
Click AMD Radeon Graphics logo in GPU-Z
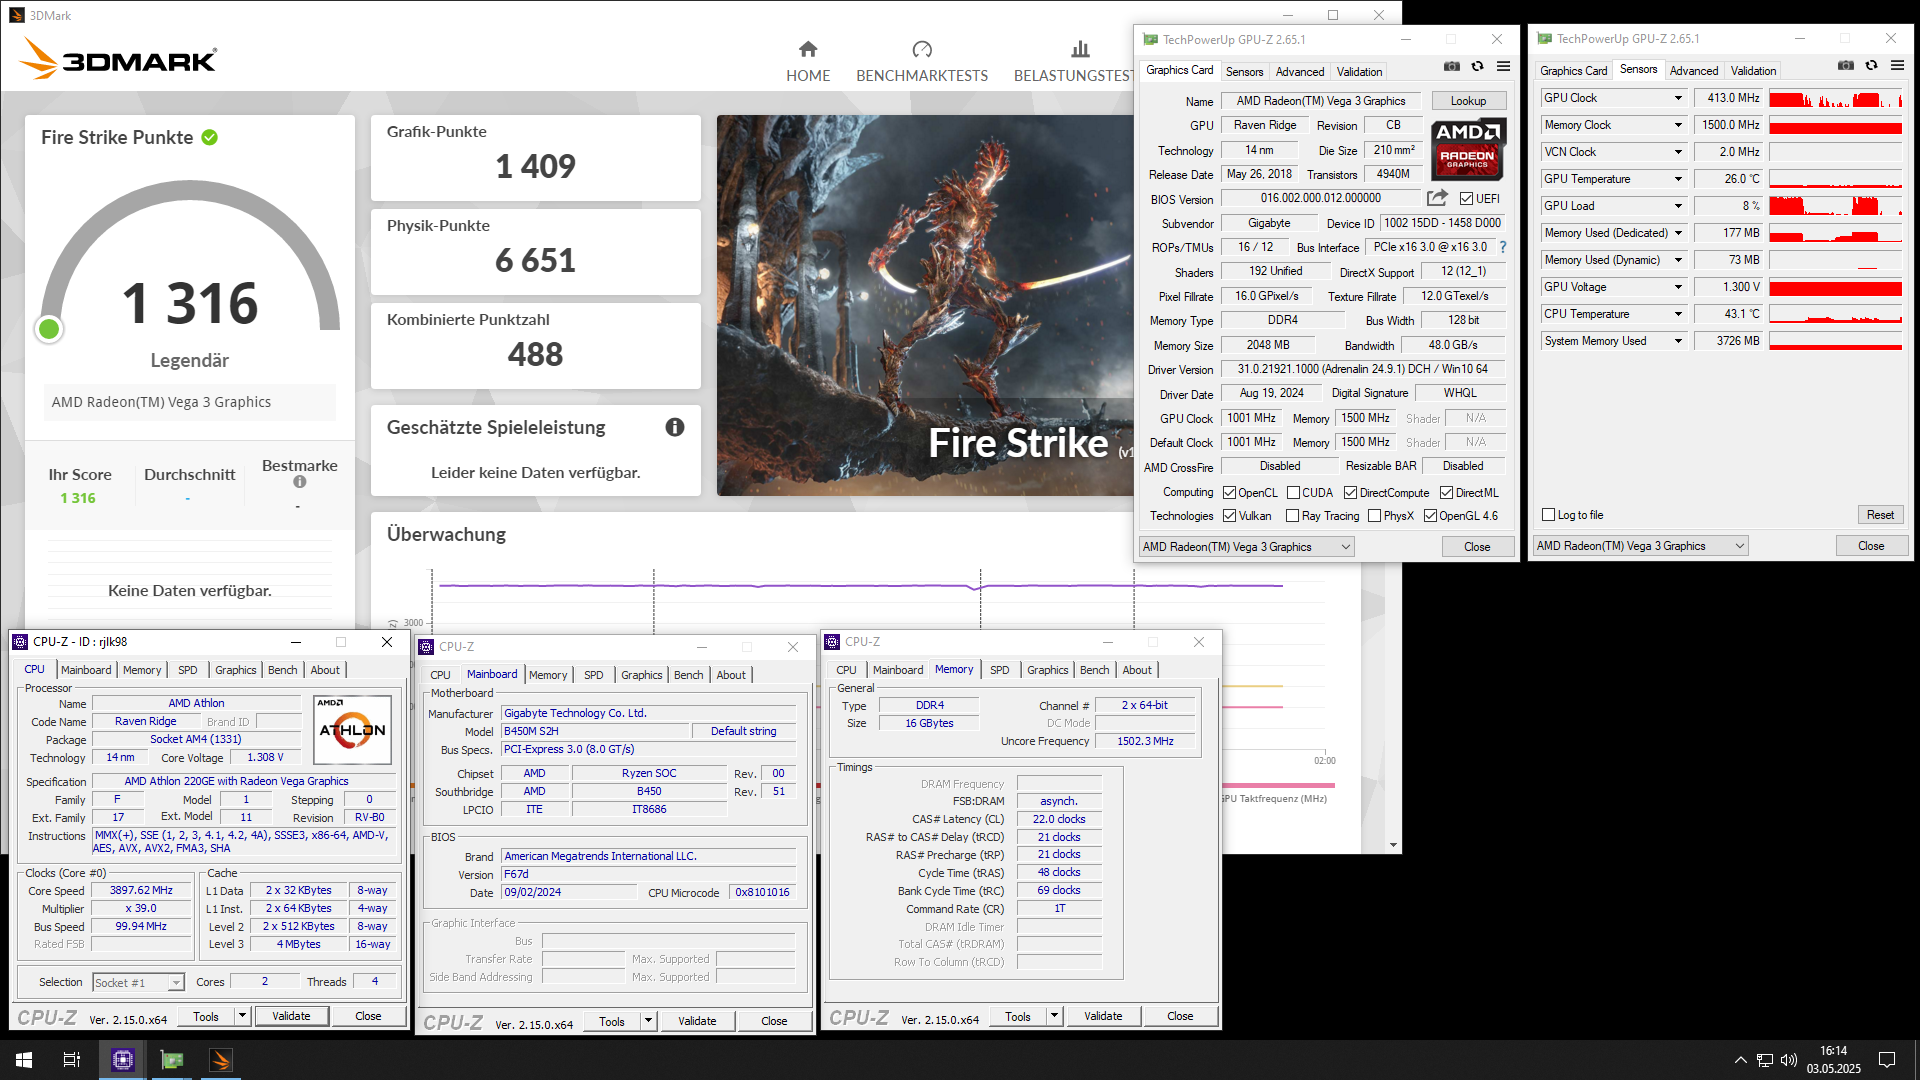[x=1467, y=149]
